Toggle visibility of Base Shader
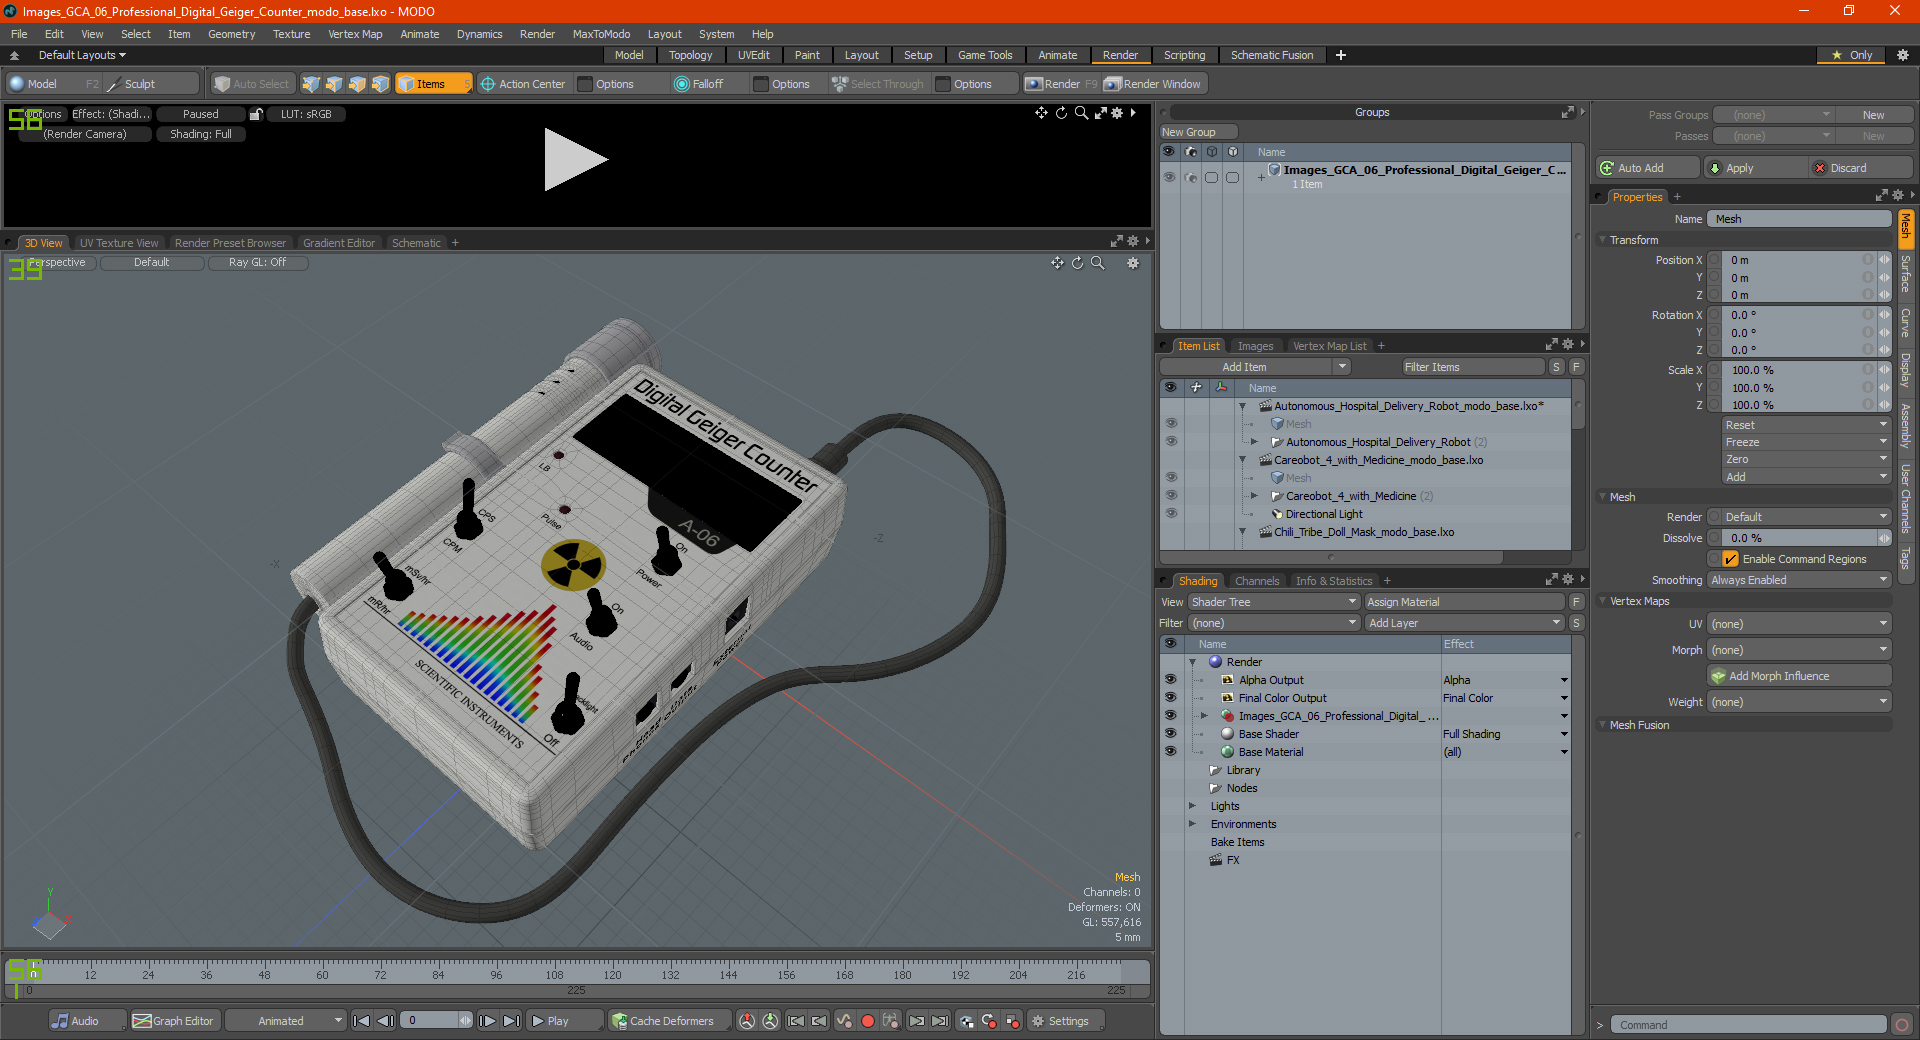 pyautogui.click(x=1170, y=734)
